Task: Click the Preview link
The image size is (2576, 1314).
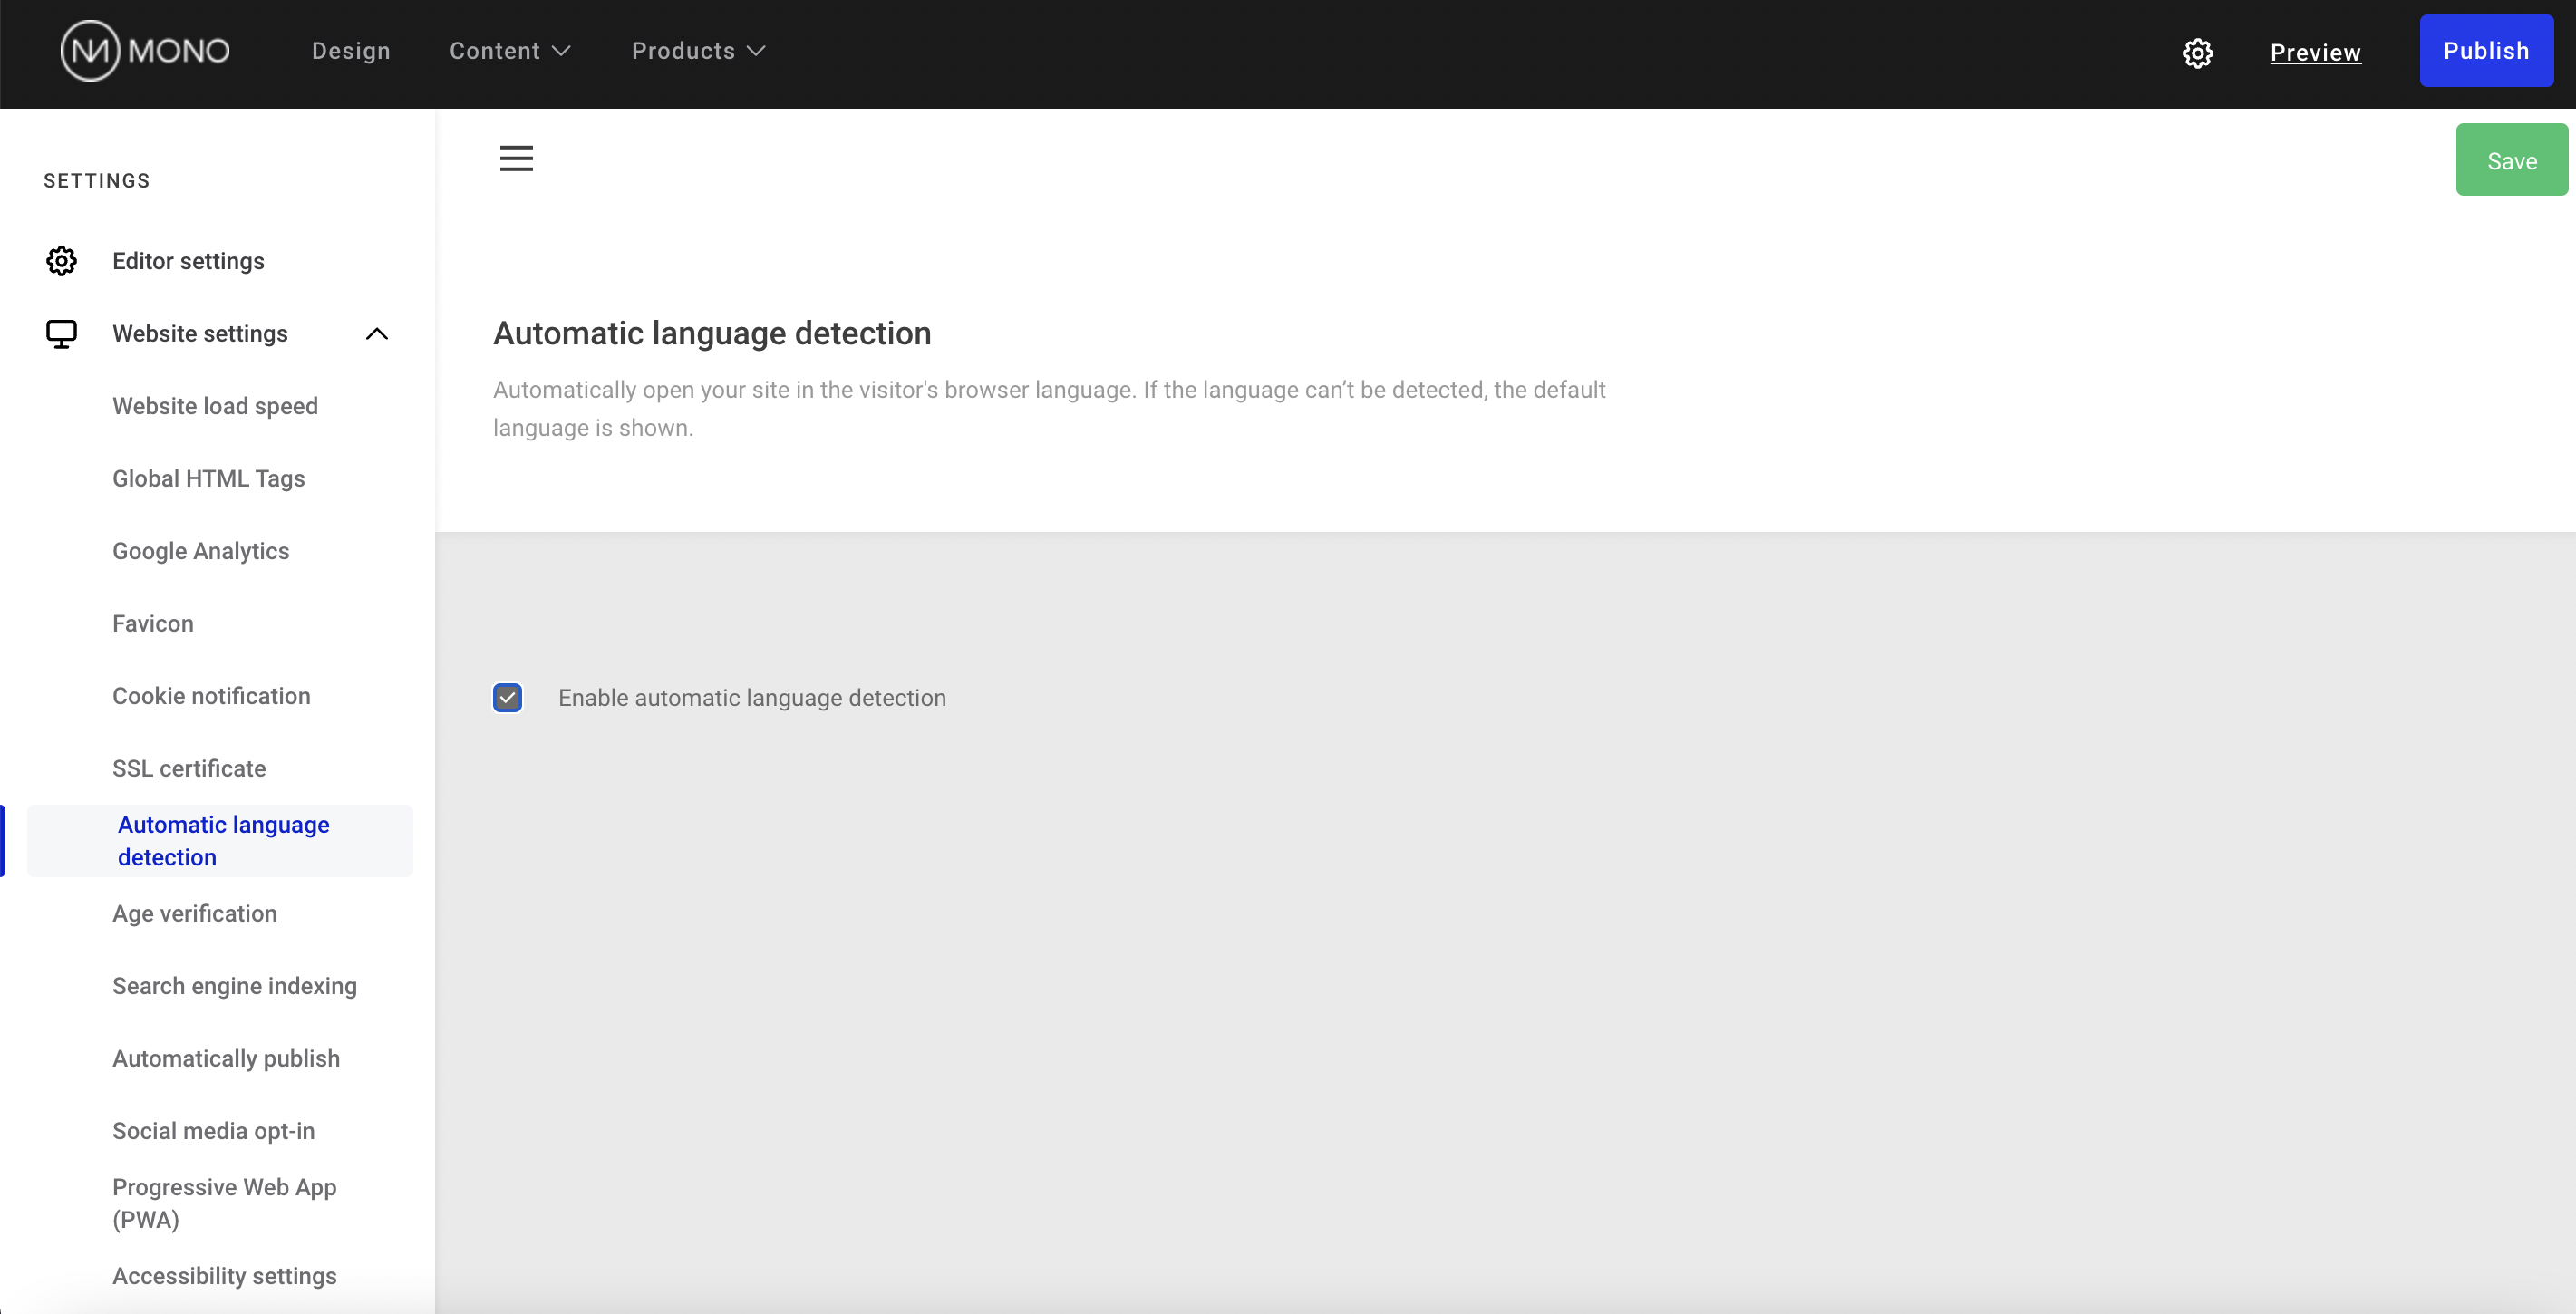Action: (2315, 53)
